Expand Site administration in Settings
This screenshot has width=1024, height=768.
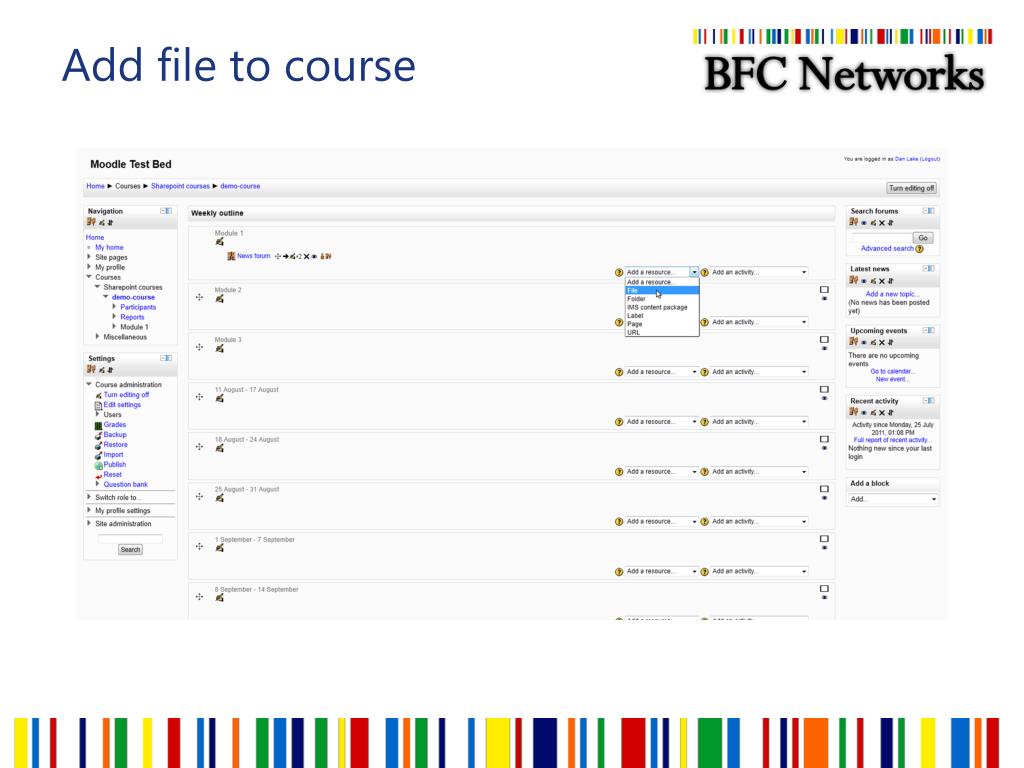(89, 523)
